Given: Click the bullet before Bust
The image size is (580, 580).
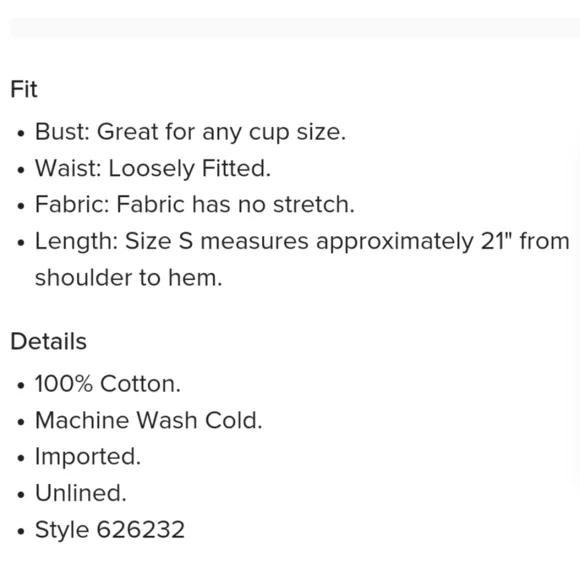Looking at the screenshot, I should [x=21, y=134].
